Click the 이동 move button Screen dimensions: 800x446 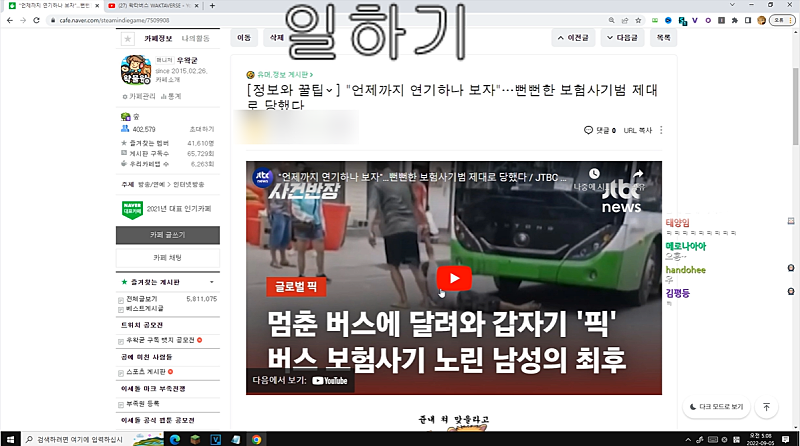[x=244, y=38]
